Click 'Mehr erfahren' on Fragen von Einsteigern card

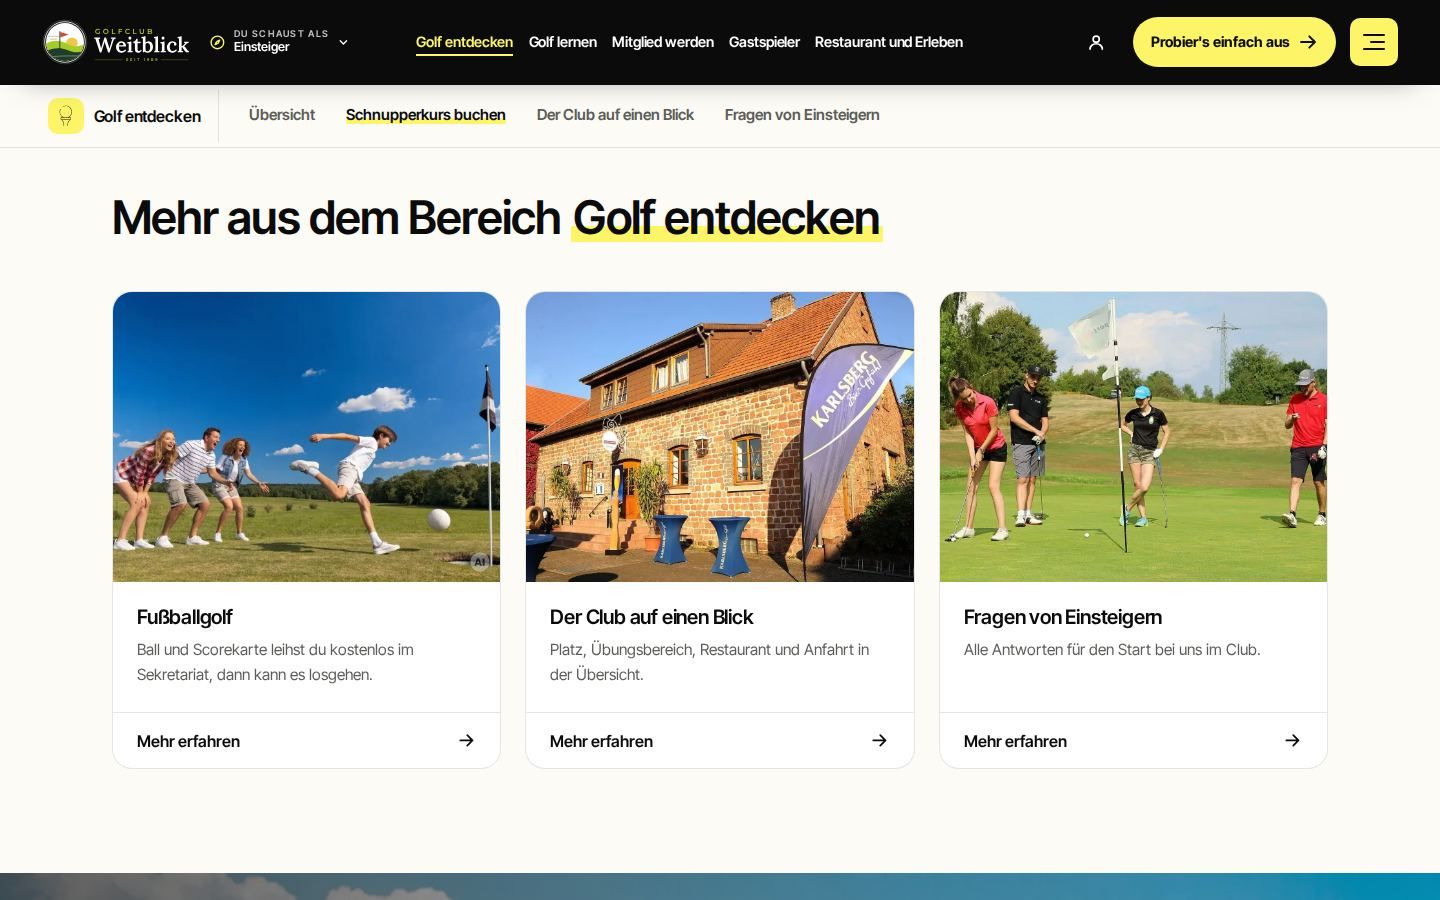click(x=1015, y=741)
